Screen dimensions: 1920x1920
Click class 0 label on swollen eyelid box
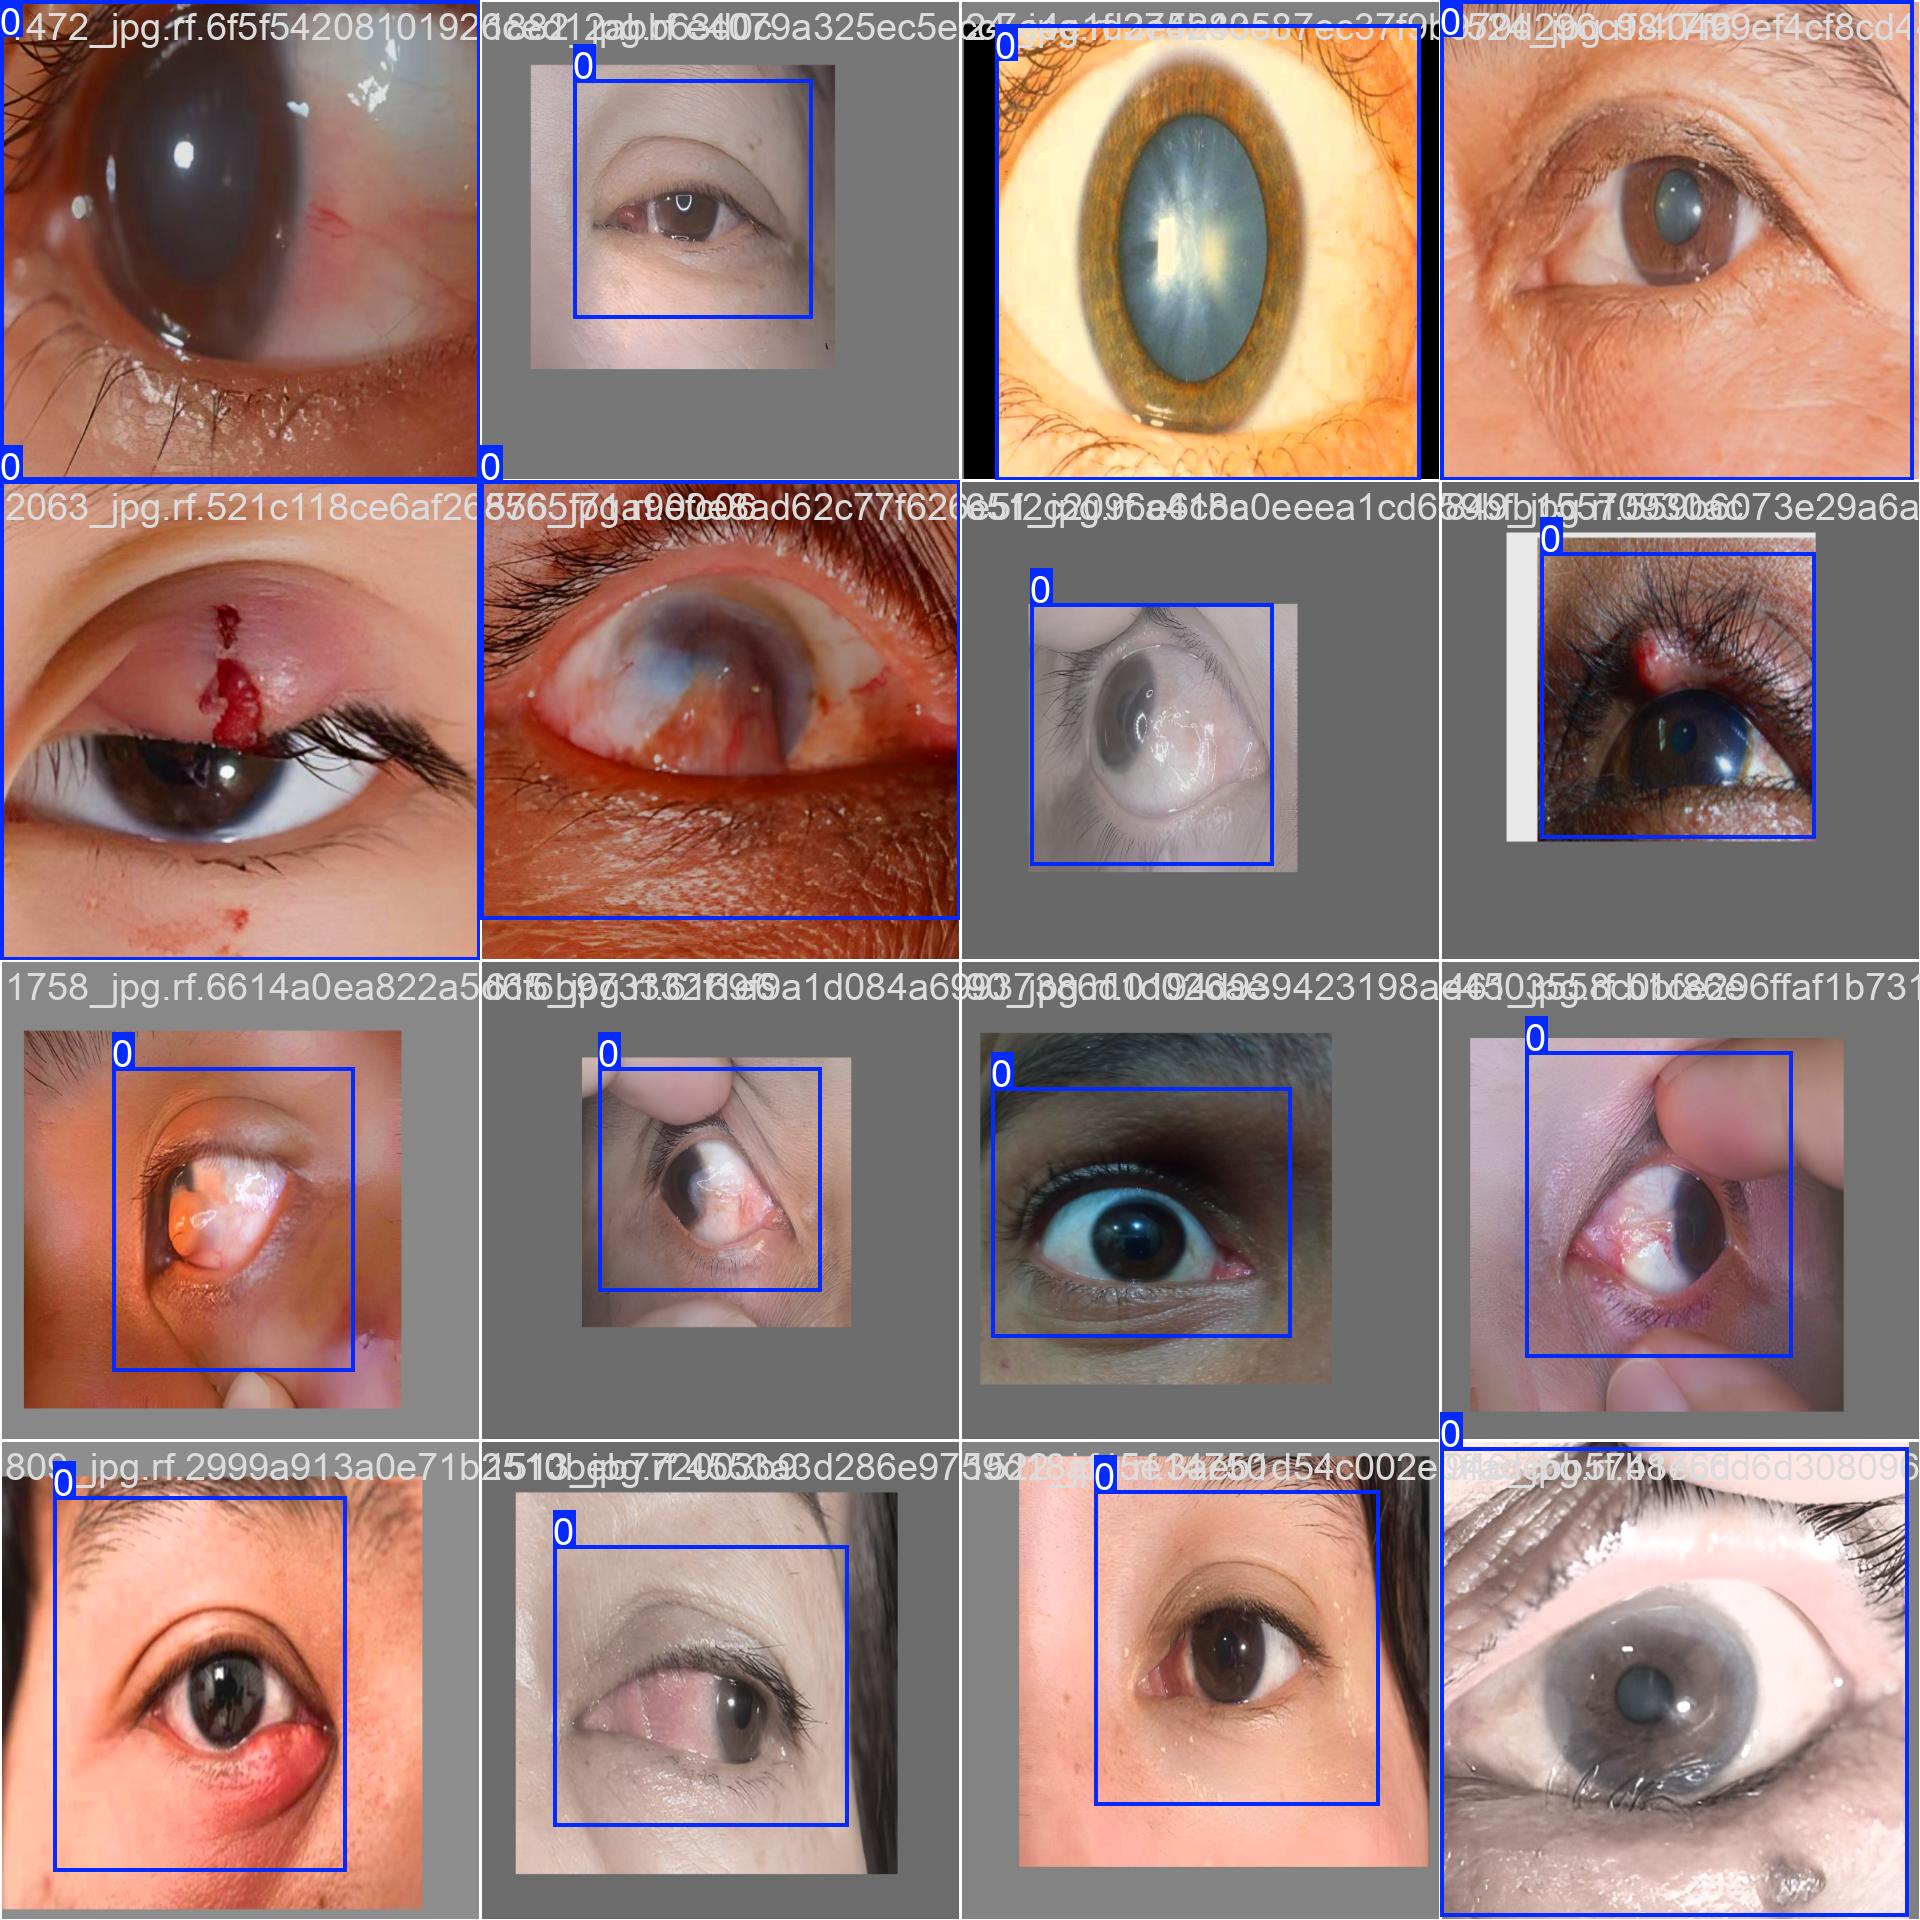click(64, 1482)
